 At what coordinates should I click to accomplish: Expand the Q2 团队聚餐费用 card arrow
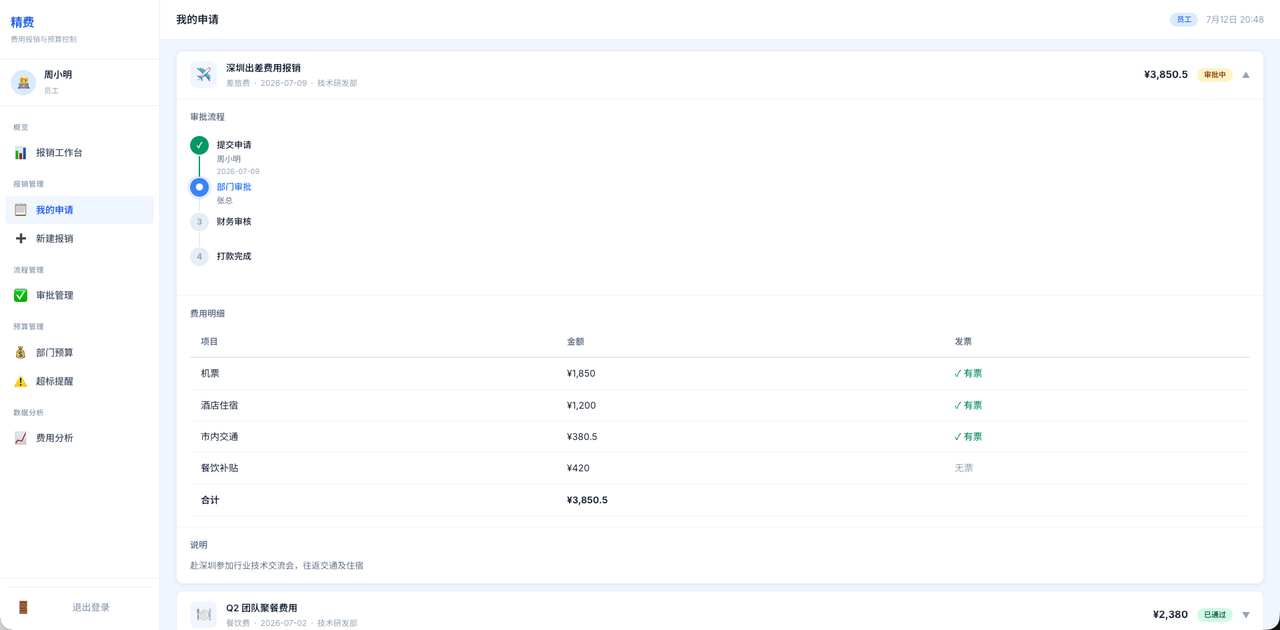pos(1246,615)
